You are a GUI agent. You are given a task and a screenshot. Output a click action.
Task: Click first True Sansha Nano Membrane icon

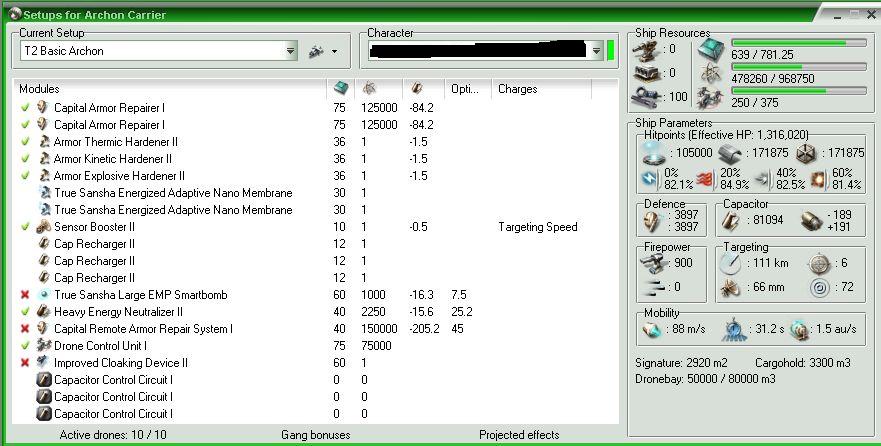(45, 193)
